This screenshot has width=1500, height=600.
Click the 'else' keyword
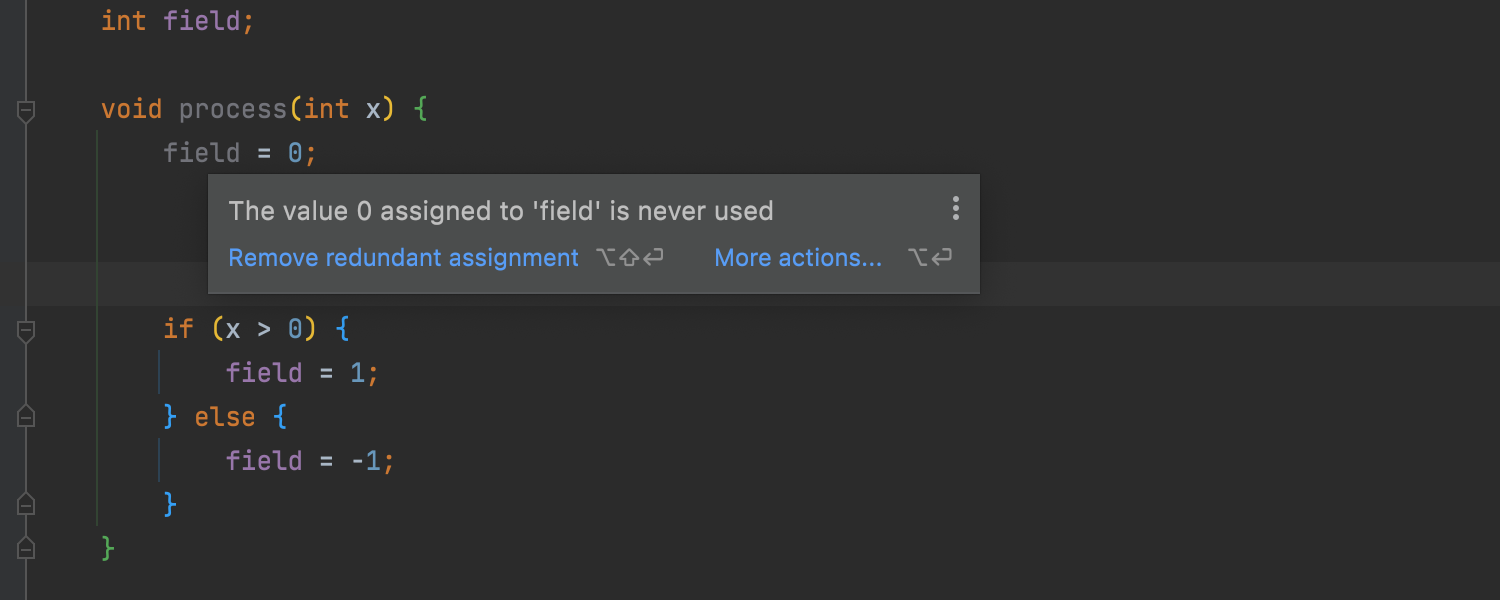pyautogui.click(x=225, y=417)
